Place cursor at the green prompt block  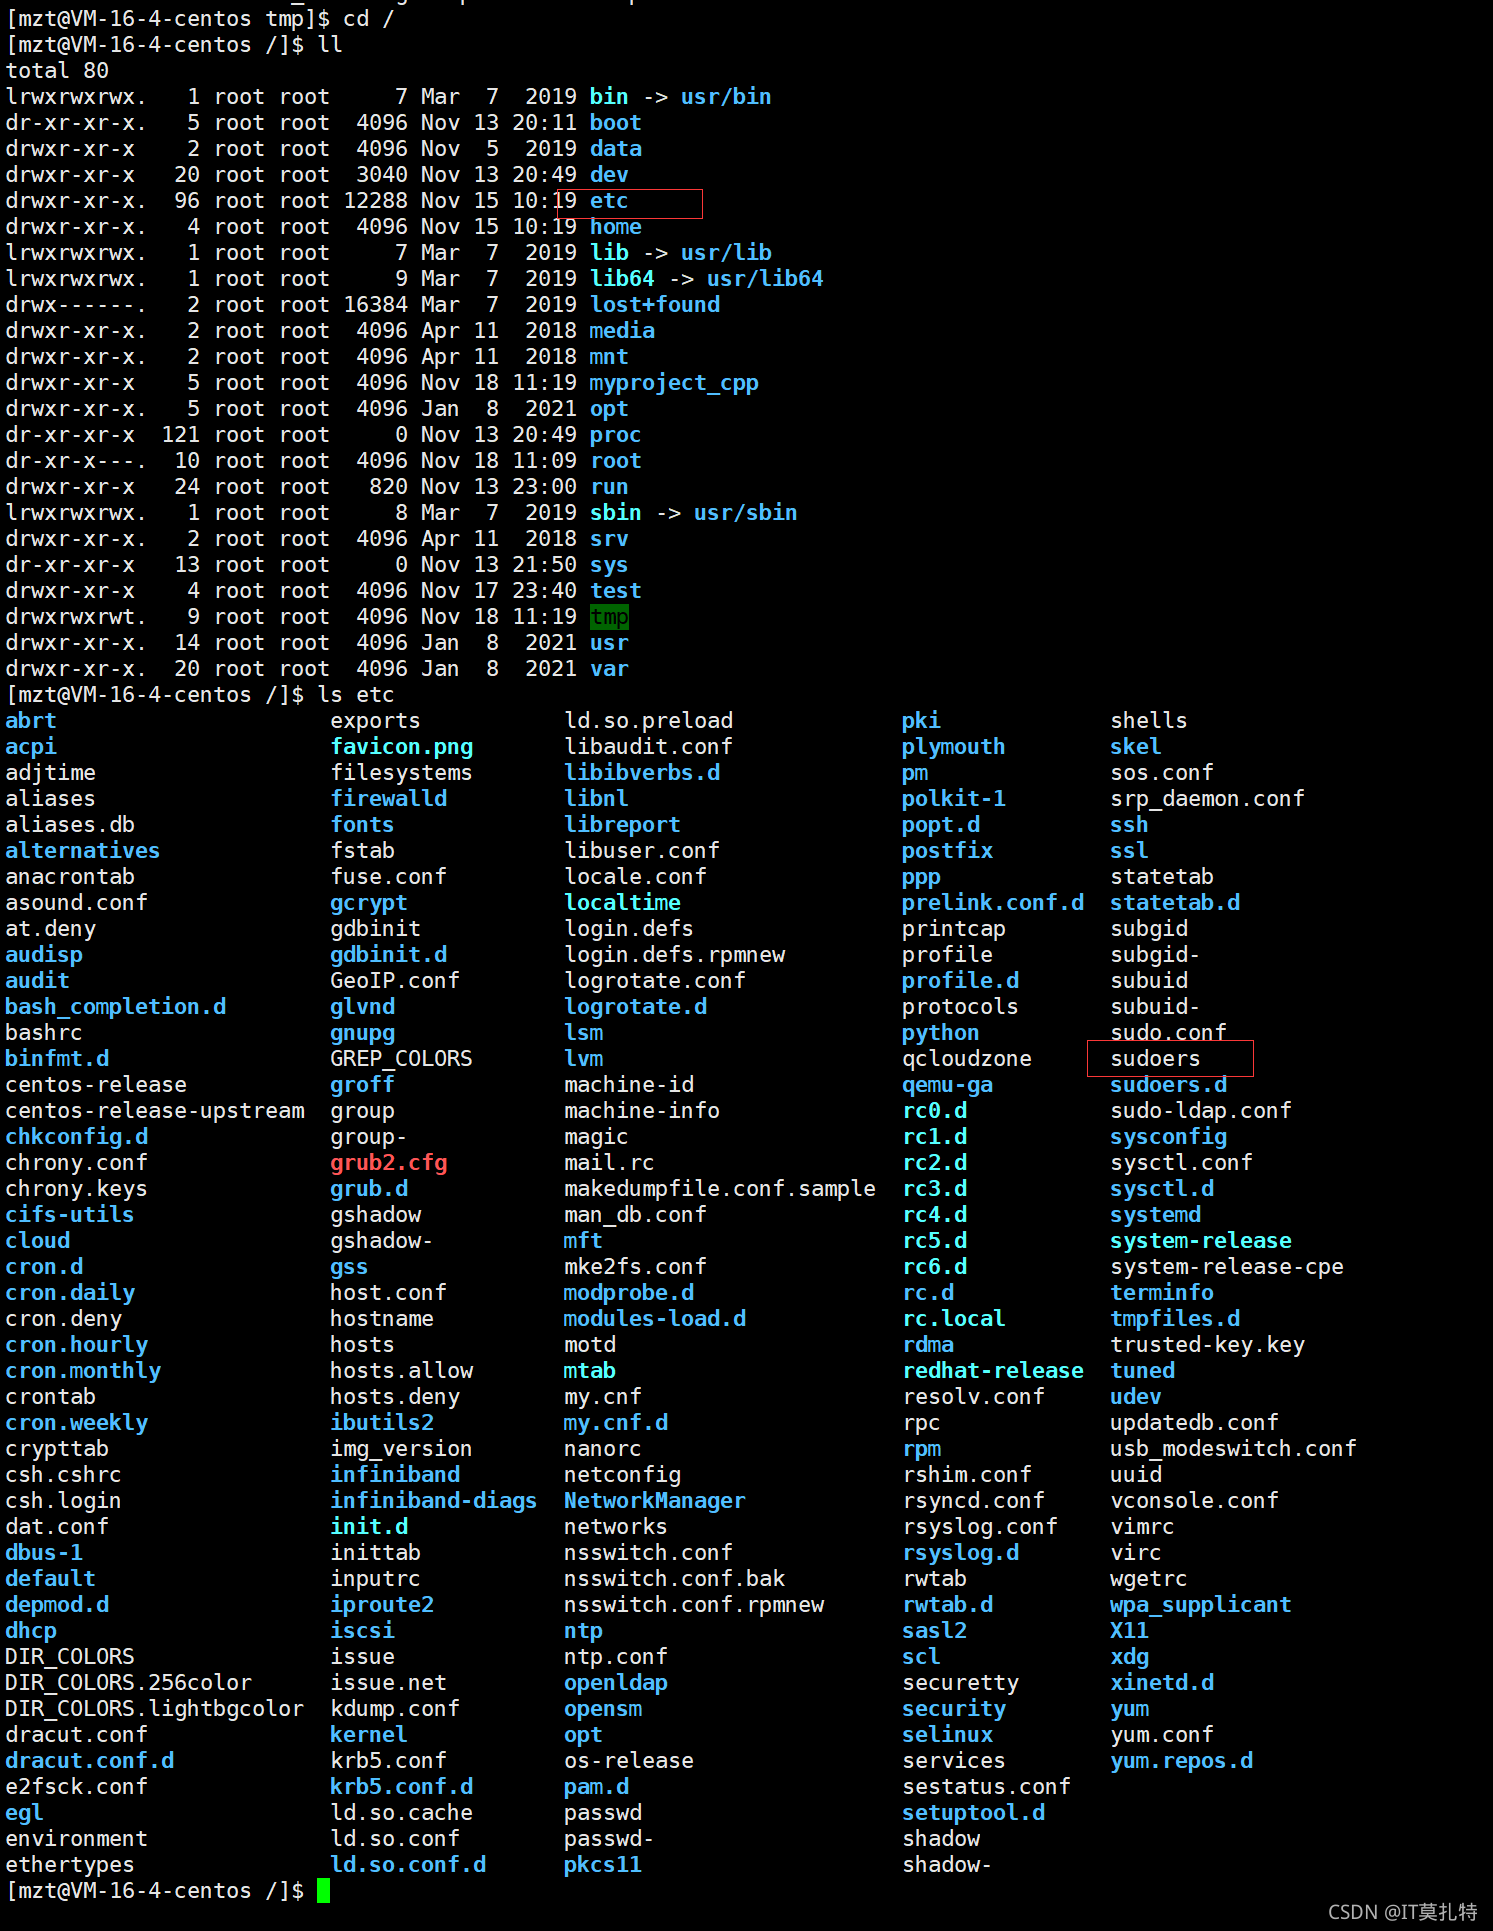pyautogui.click(x=323, y=1890)
